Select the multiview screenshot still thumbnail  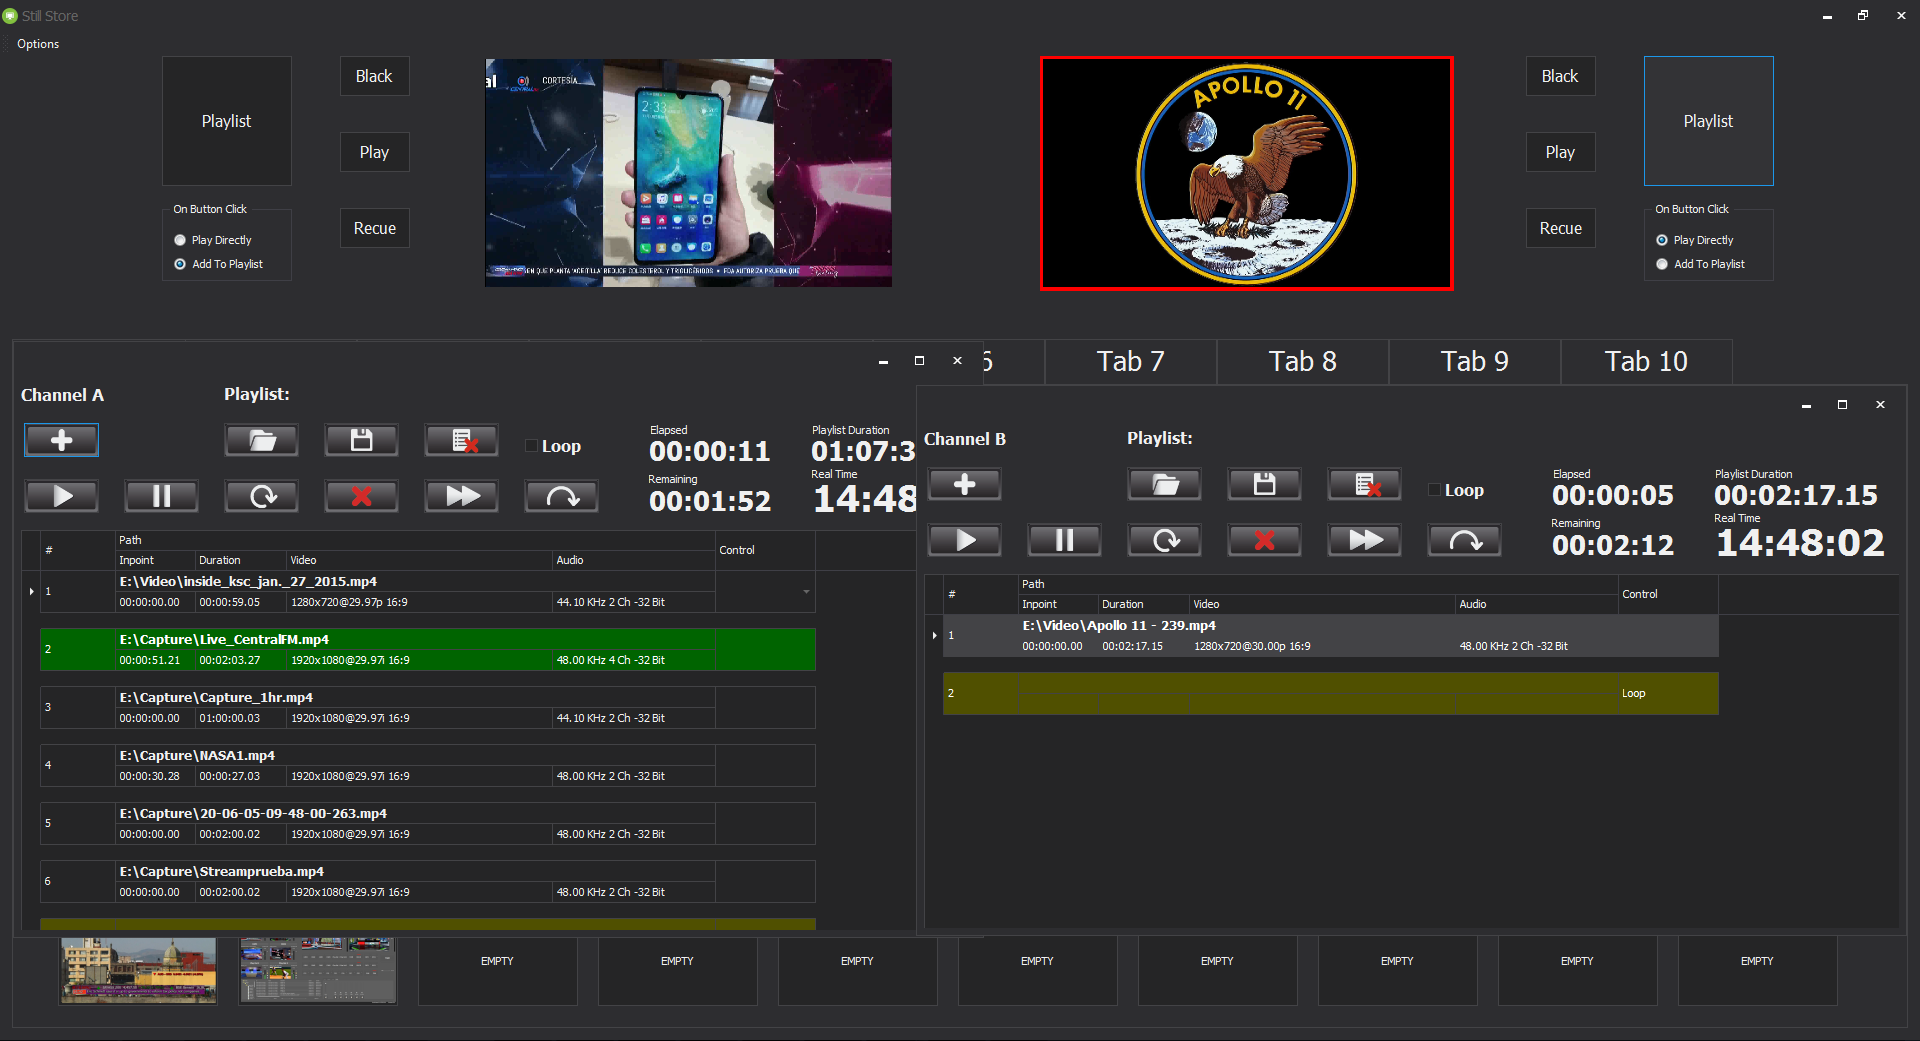pyautogui.click(x=318, y=970)
